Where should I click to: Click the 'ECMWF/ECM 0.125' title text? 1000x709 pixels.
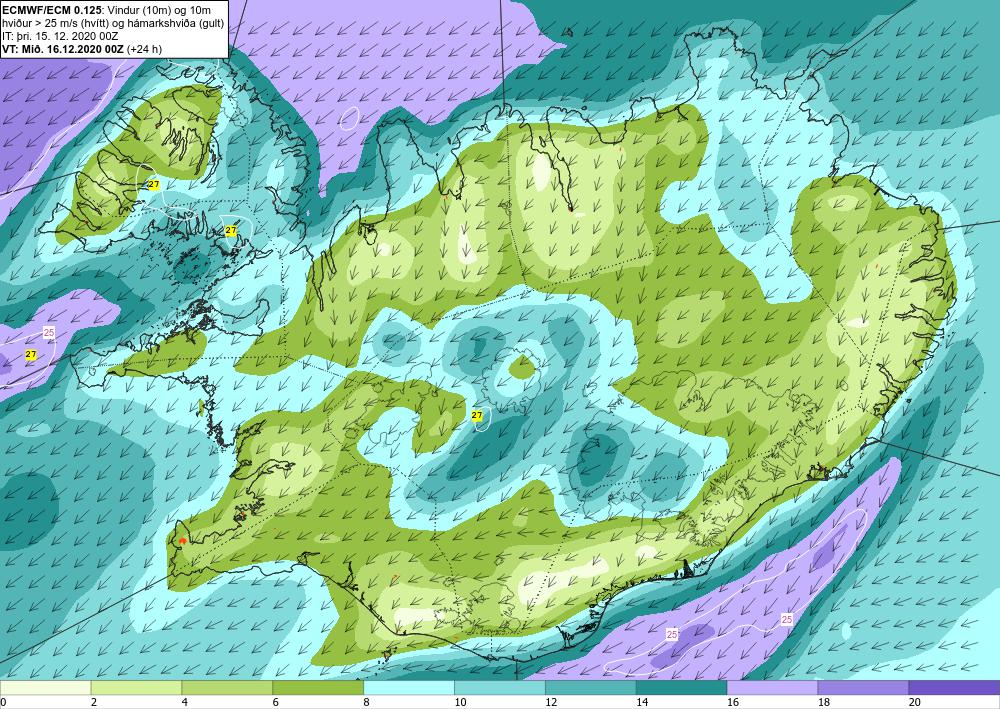coord(51,11)
